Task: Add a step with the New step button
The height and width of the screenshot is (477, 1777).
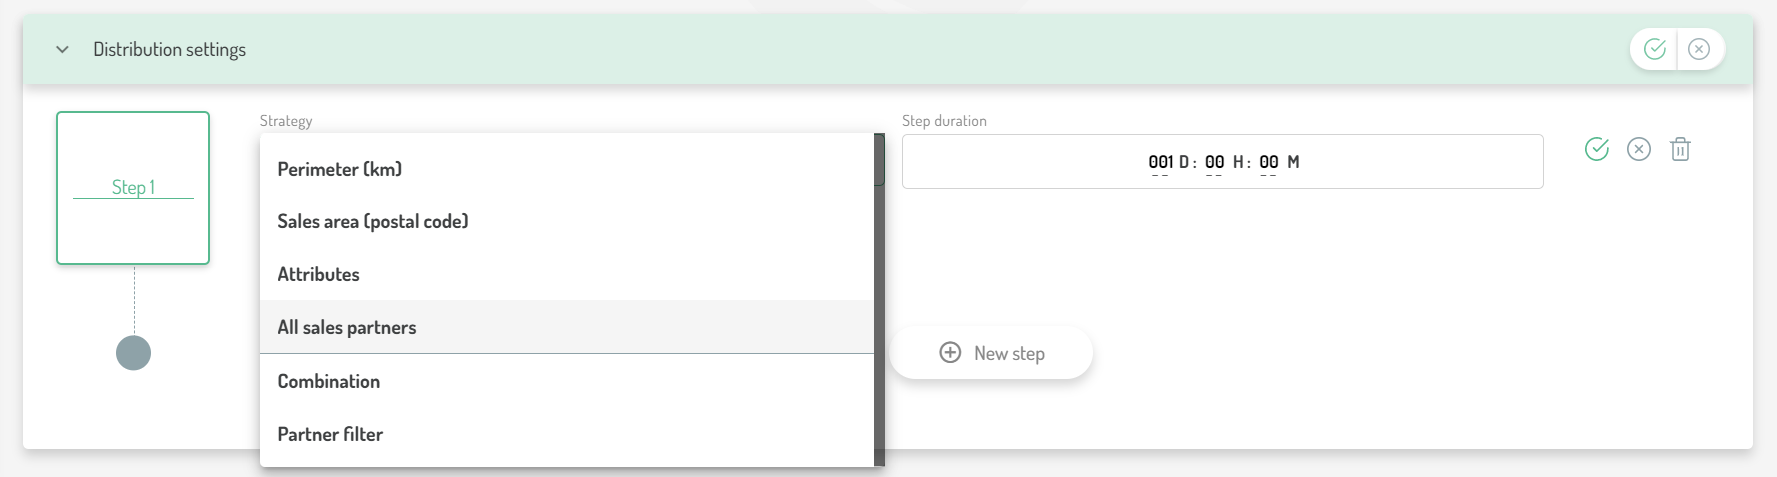Action: pyautogui.click(x=991, y=353)
